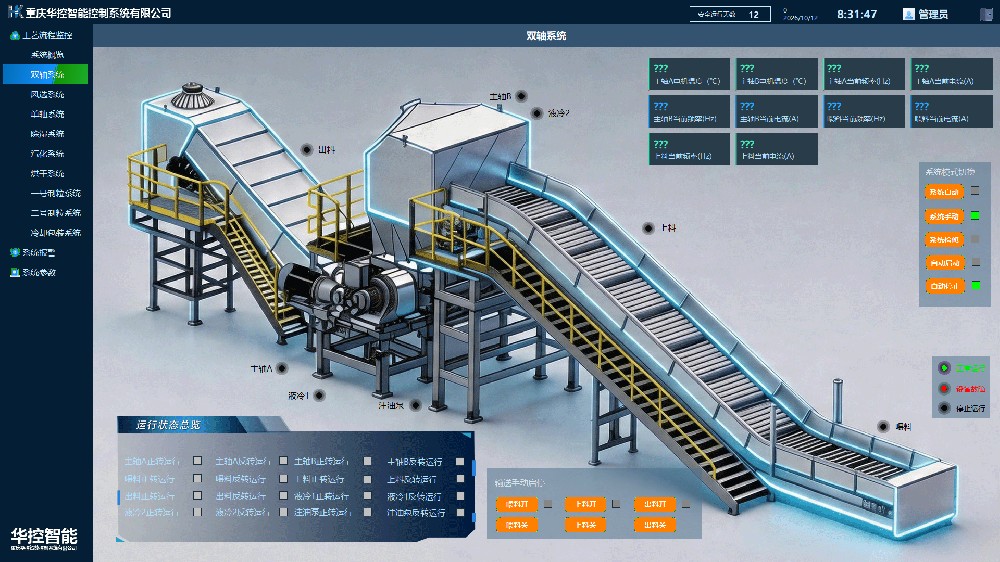Toggle the 出料正转运行 status box
Image resolution: width=1000 pixels, height=562 pixels.
[198, 496]
